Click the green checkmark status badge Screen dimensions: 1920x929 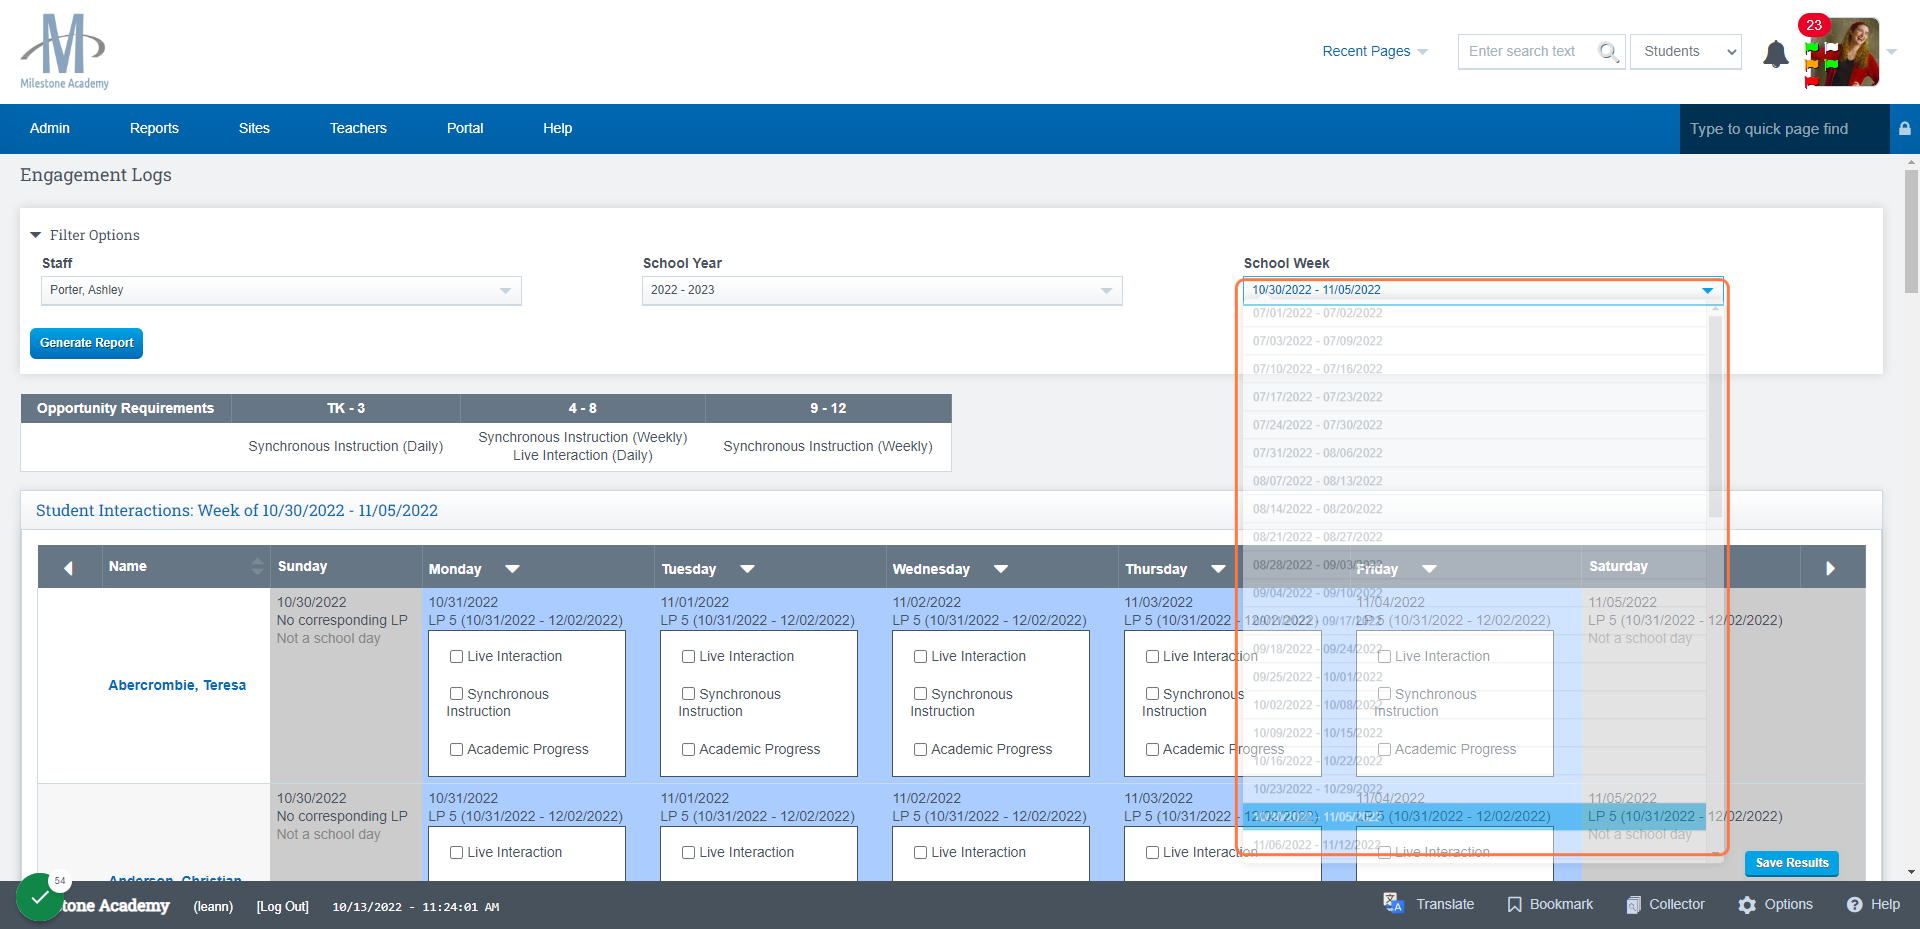click(40, 897)
